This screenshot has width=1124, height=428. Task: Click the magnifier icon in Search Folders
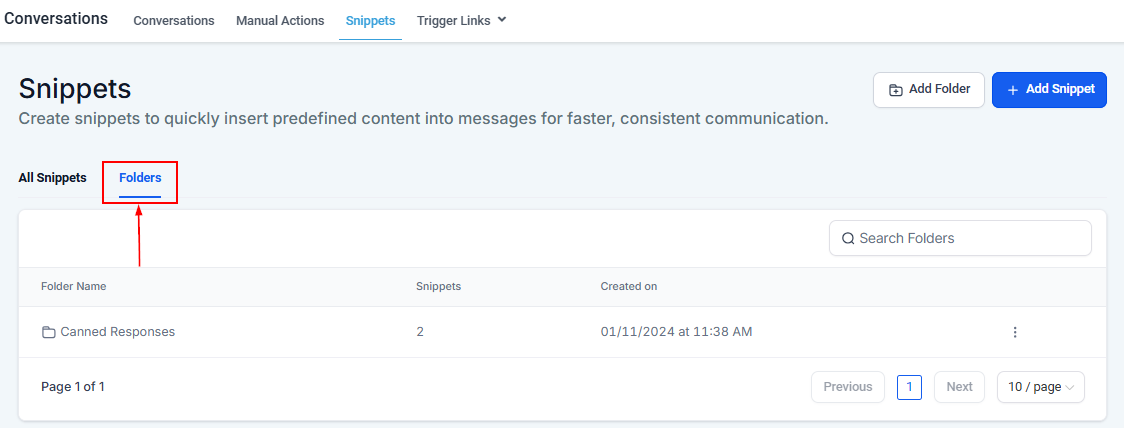tap(848, 238)
